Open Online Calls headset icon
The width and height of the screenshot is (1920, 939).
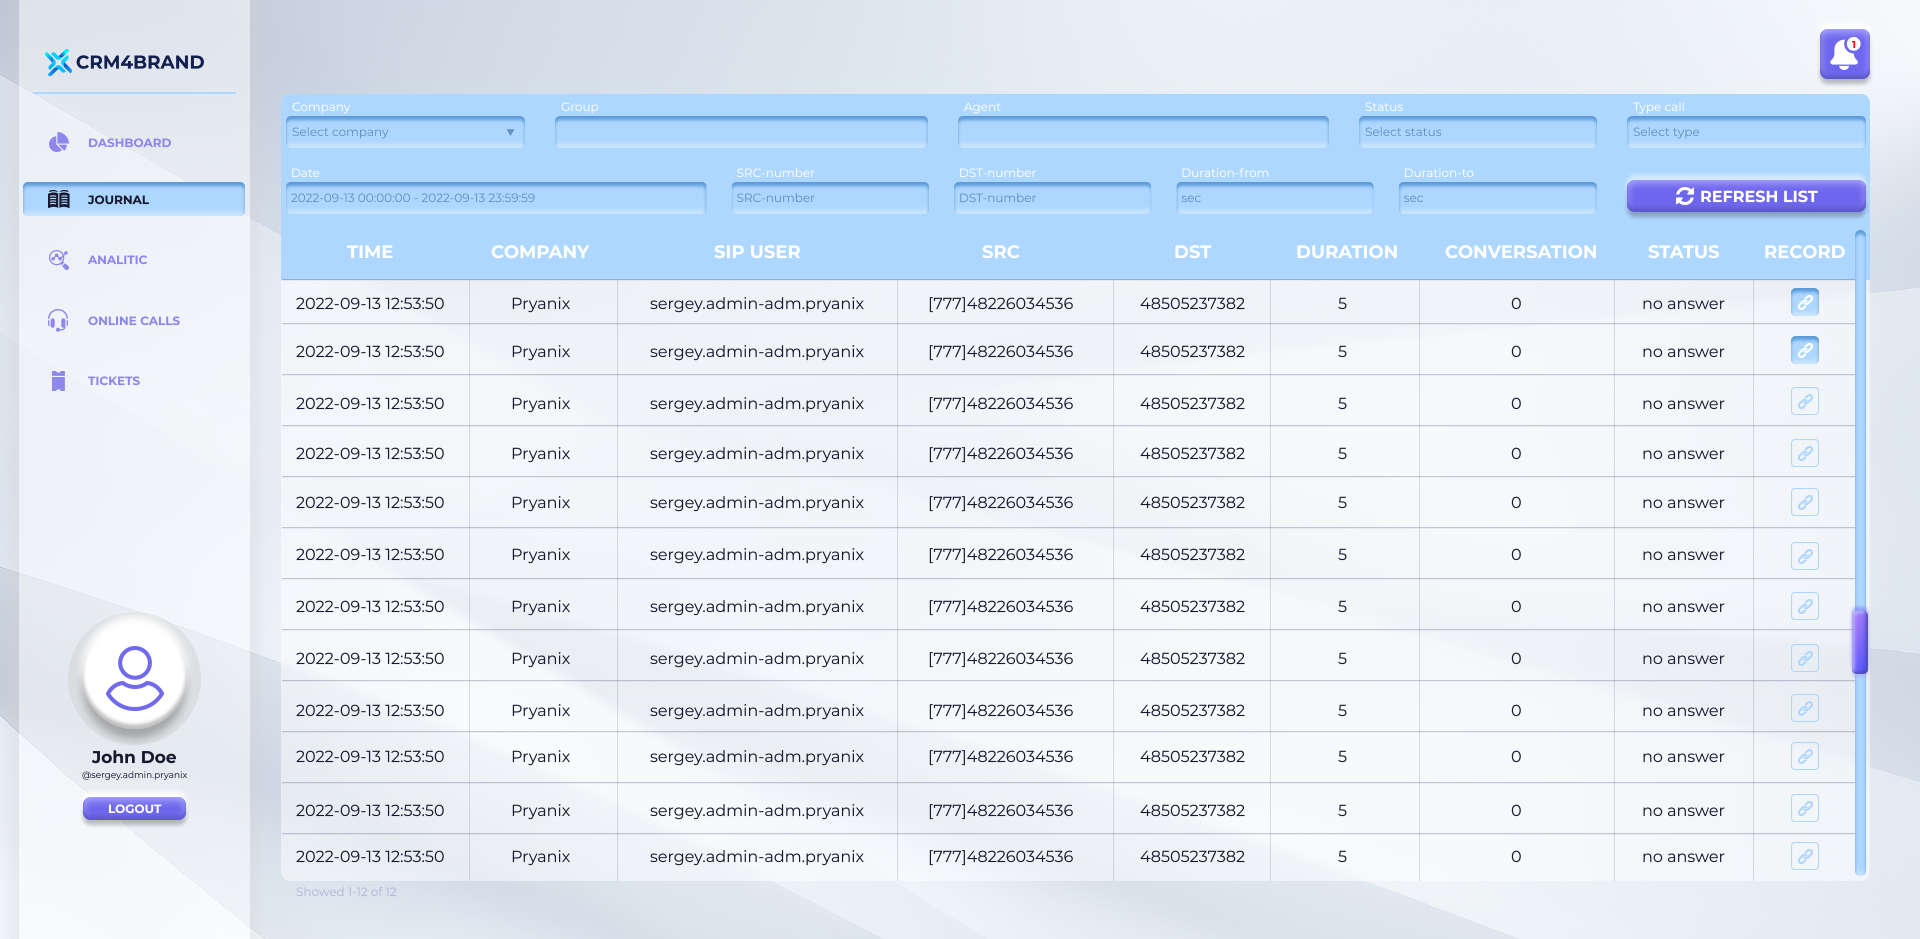point(59,321)
